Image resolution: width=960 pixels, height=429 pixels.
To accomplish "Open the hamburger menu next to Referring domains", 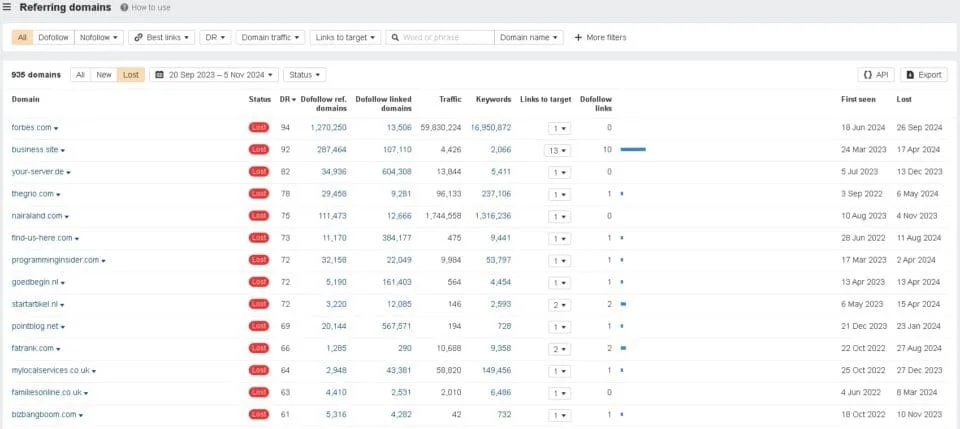I will pos(7,7).
